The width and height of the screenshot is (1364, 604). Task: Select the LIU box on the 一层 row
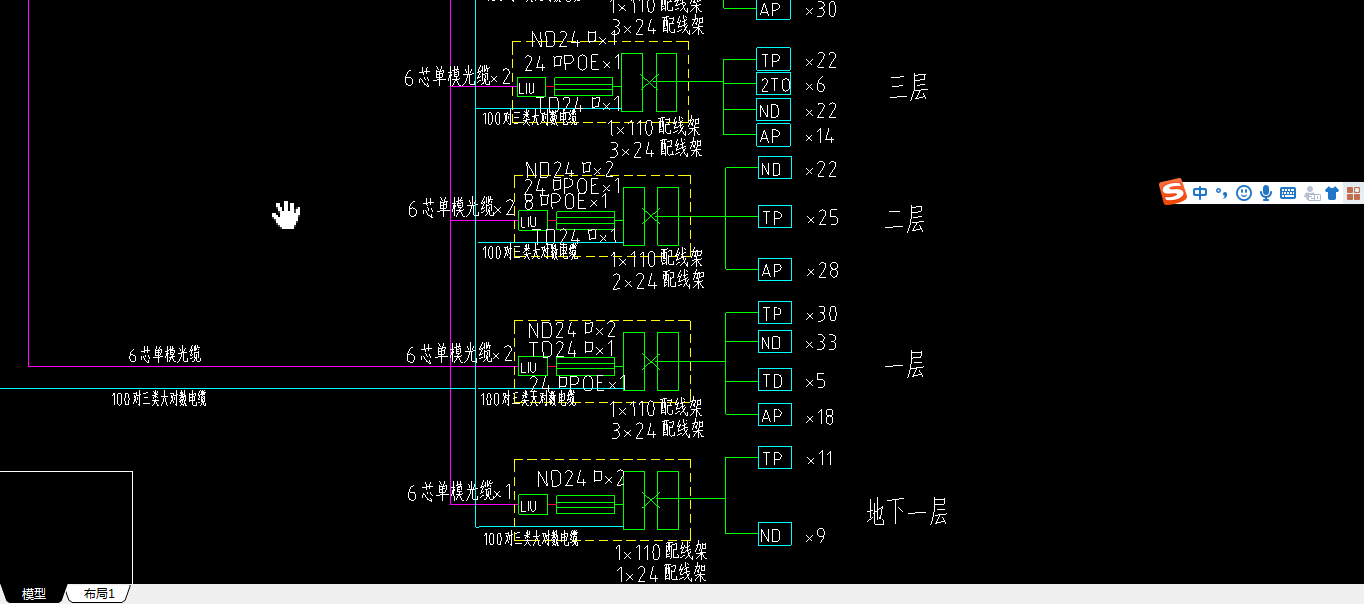point(532,367)
